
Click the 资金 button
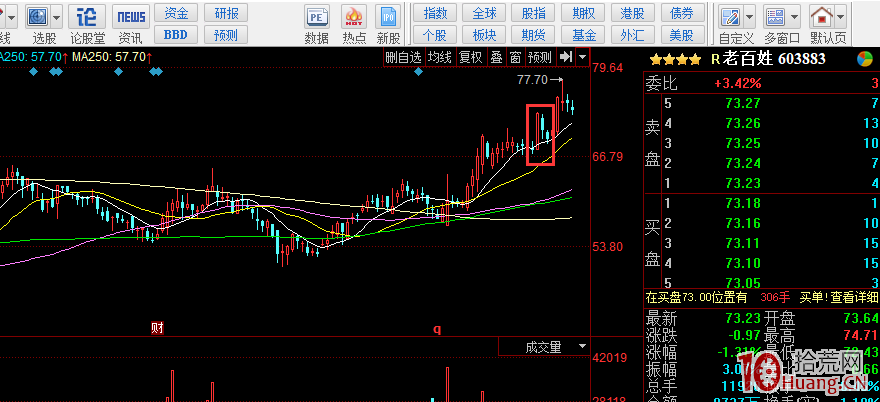176,13
